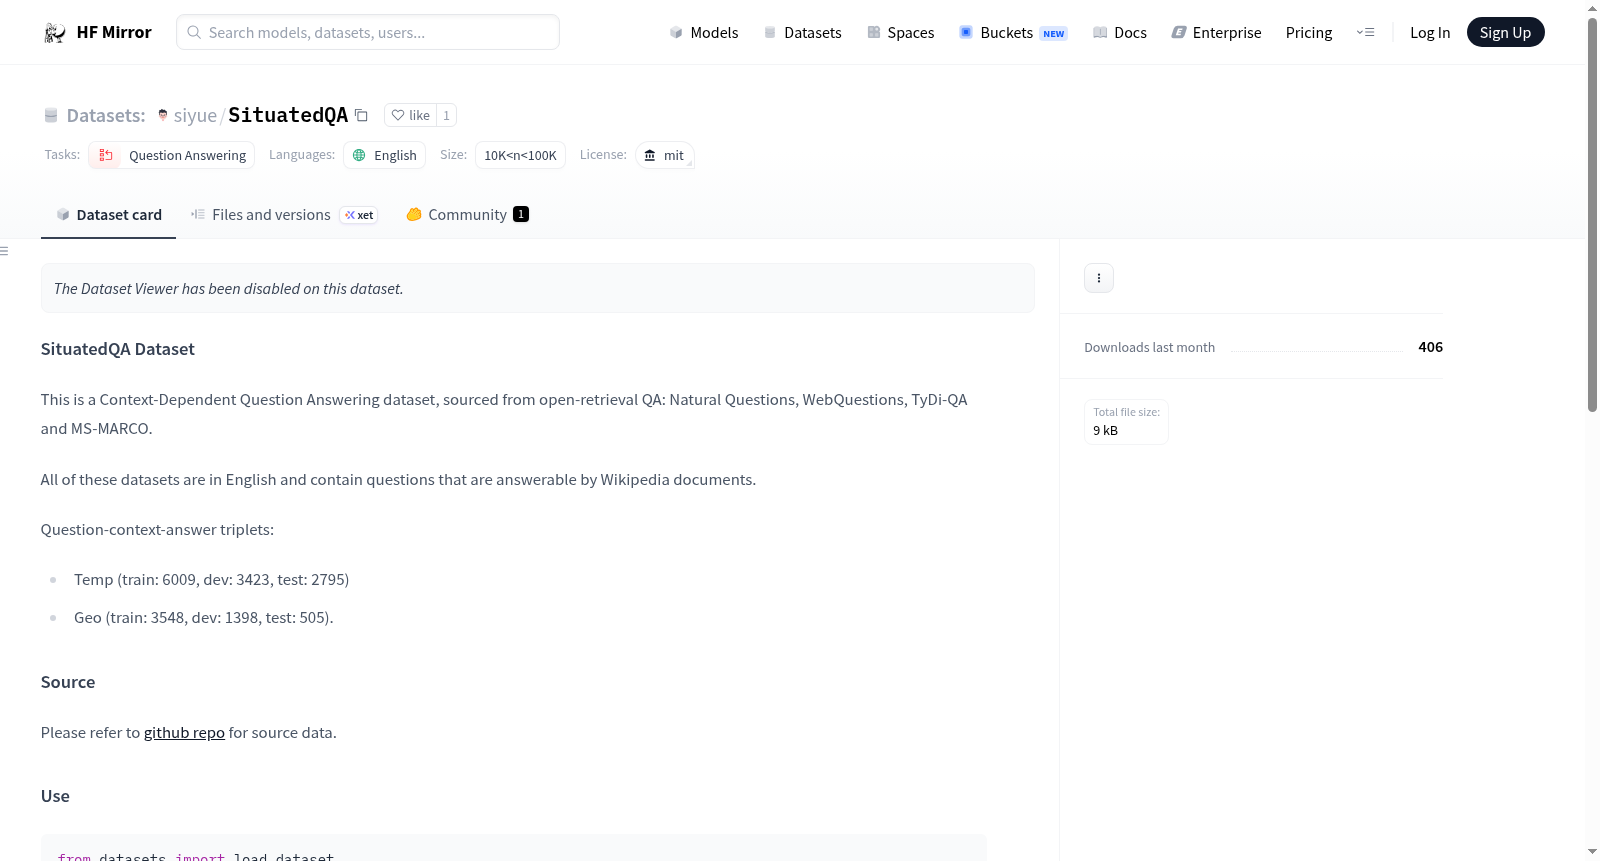View the like count number

(446, 115)
